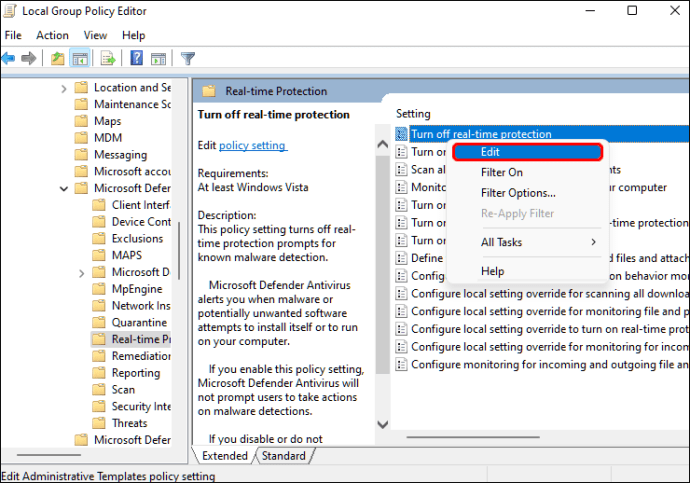Viewport: 690px width, 483px height.
Task: Choose Edit from the context menu
Action: [x=527, y=152]
